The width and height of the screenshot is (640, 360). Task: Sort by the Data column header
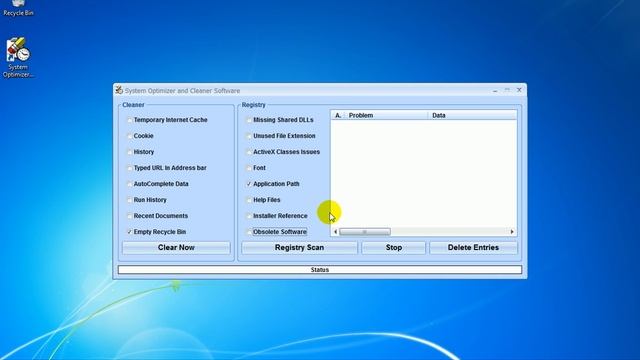pos(472,116)
